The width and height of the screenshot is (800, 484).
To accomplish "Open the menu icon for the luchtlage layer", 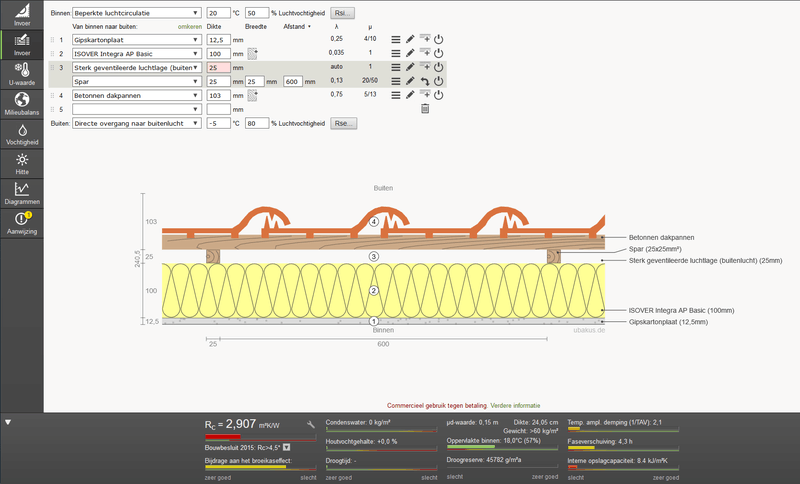I will click(x=395, y=67).
